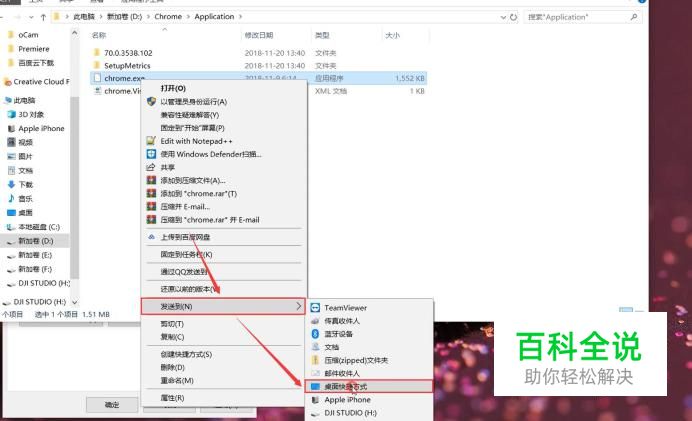Image resolution: width=692 pixels, height=421 pixels.
Task: Pick 压缩并 E-mail... option
Action: [x=185, y=207]
